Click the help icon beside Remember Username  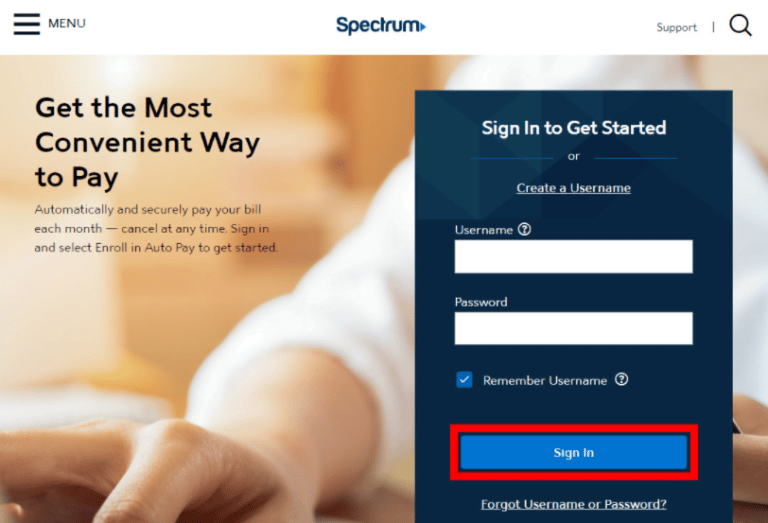point(622,379)
